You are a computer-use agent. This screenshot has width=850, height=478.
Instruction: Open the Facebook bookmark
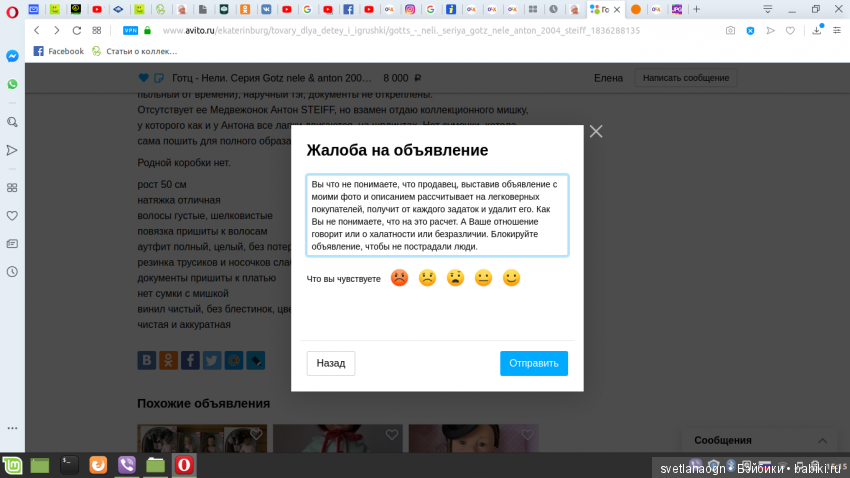[x=59, y=51]
